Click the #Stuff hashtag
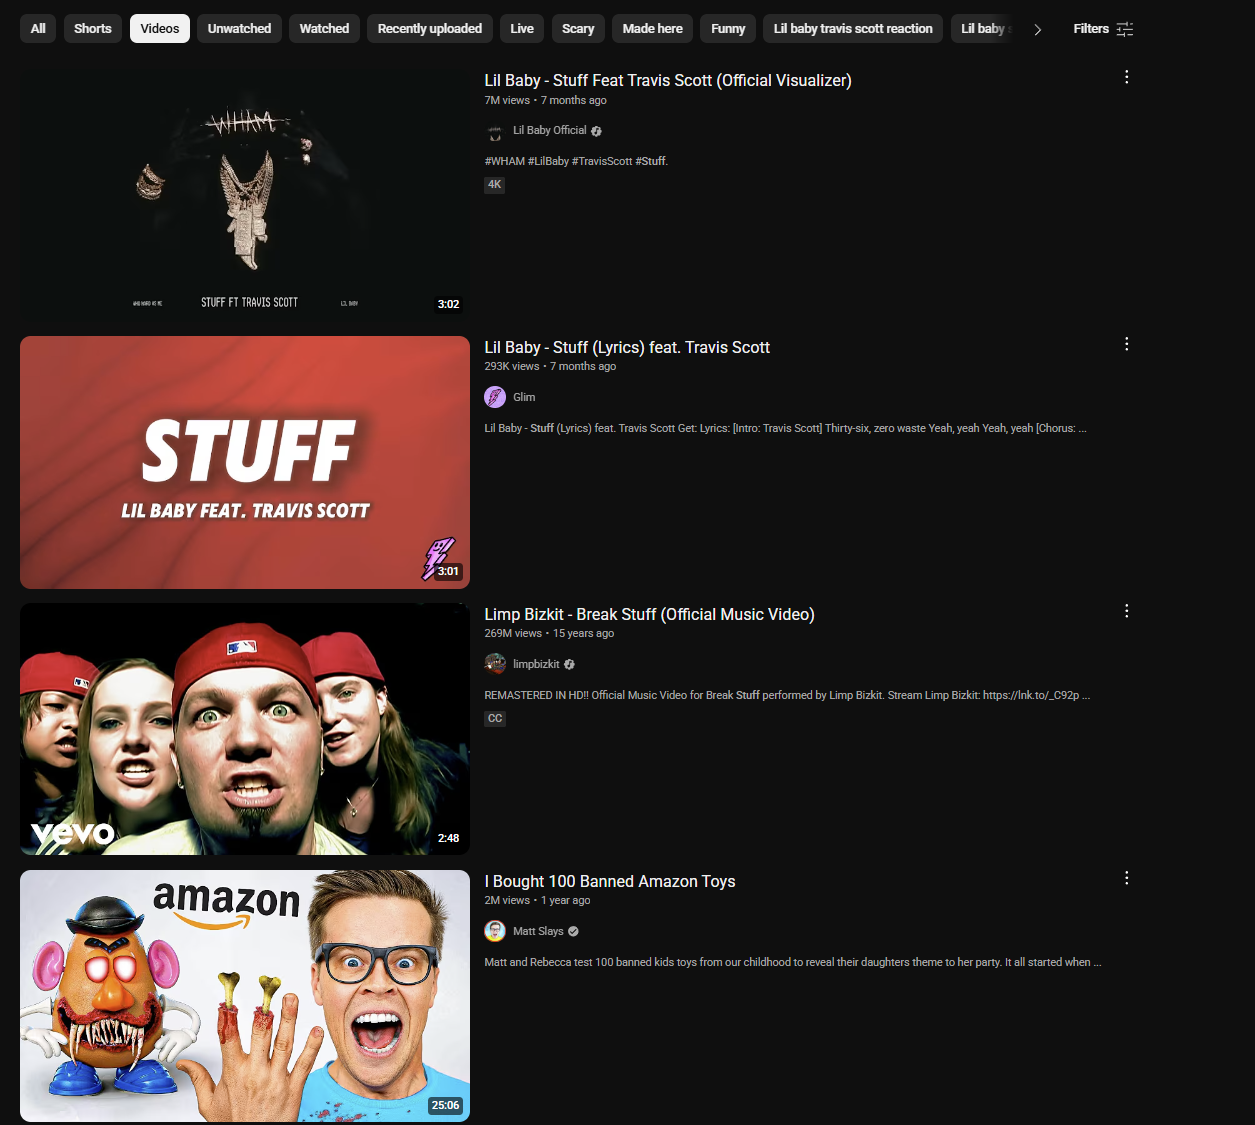Image resolution: width=1255 pixels, height=1125 pixels. tap(651, 161)
